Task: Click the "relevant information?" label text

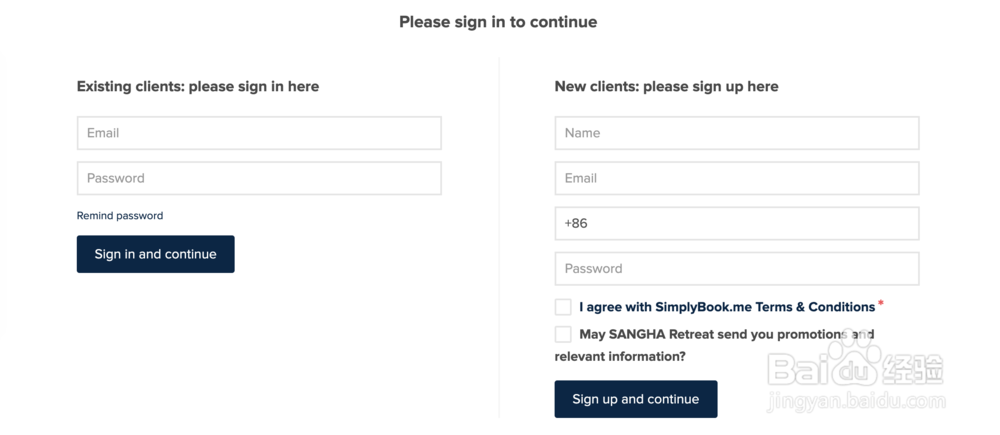Action: [620, 356]
